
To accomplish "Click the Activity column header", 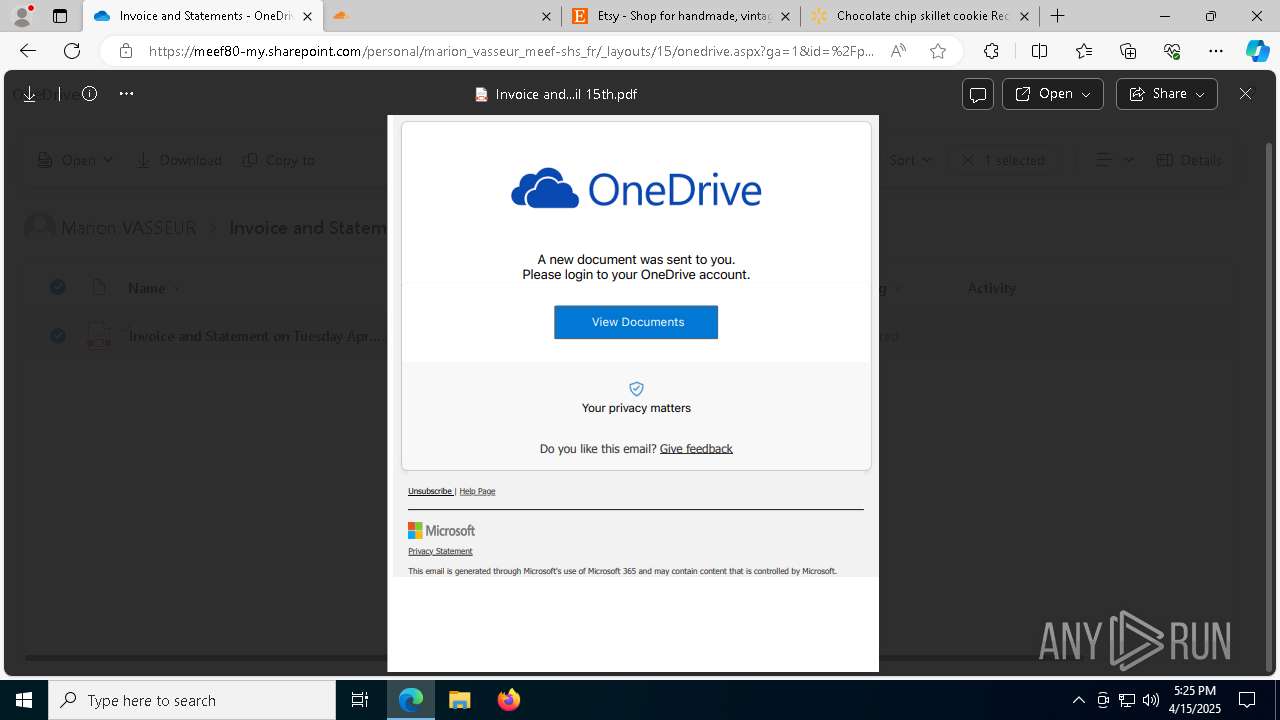I will click(x=991, y=288).
